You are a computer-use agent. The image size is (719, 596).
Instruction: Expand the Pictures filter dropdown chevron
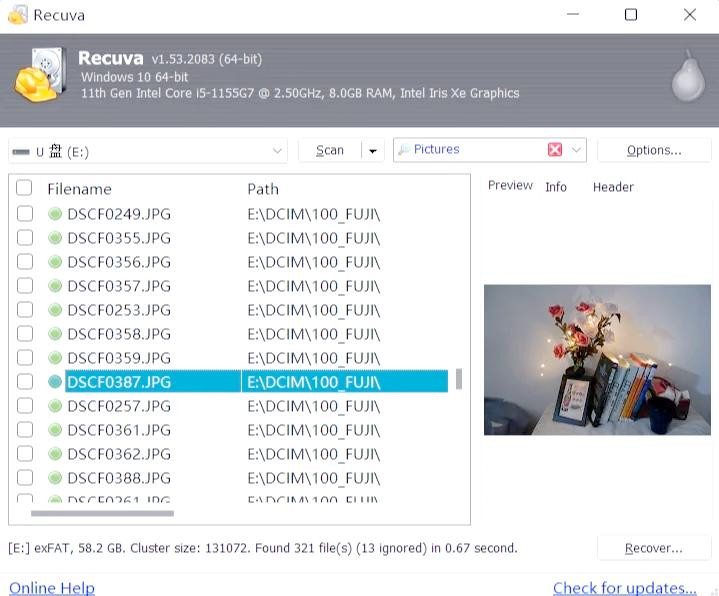(576, 150)
